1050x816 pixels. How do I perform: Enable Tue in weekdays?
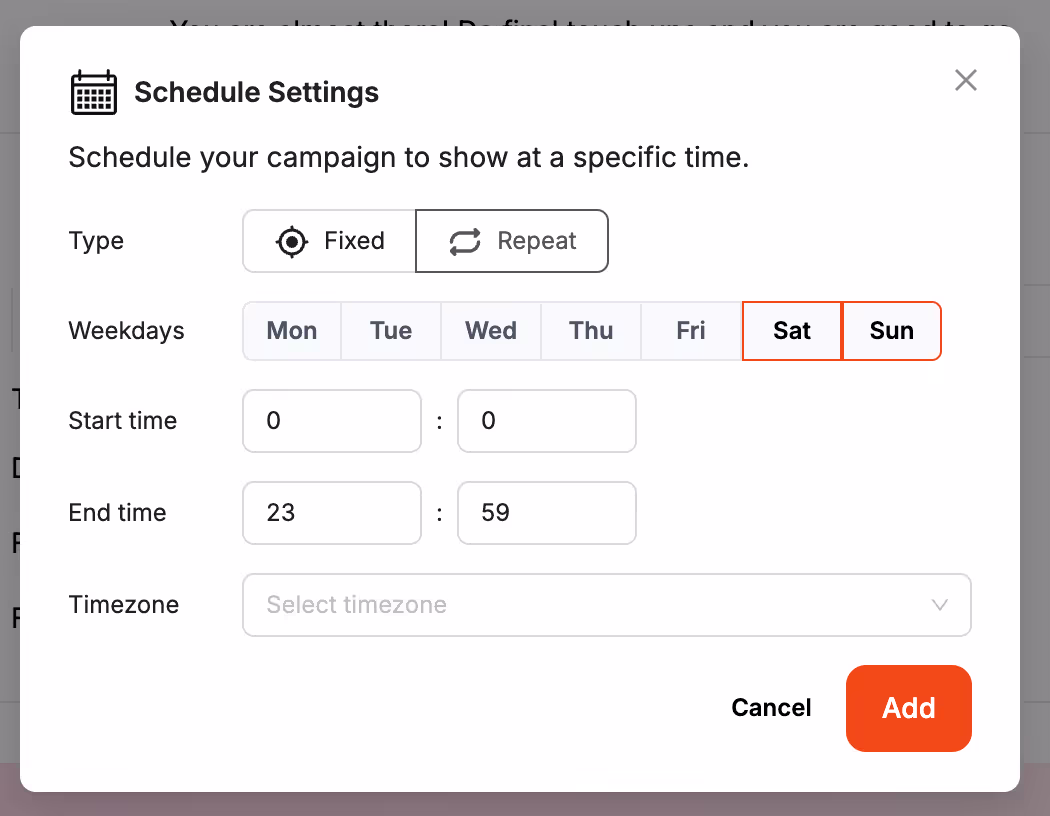pos(391,331)
